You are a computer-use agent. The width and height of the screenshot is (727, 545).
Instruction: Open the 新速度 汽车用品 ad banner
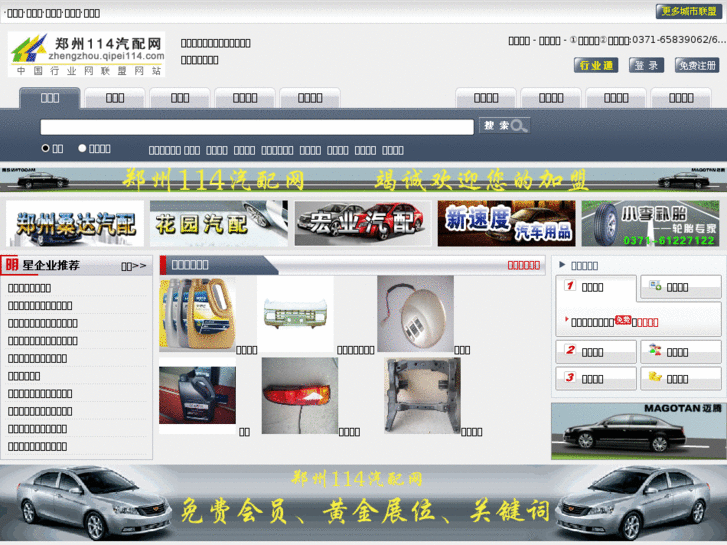point(506,223)
